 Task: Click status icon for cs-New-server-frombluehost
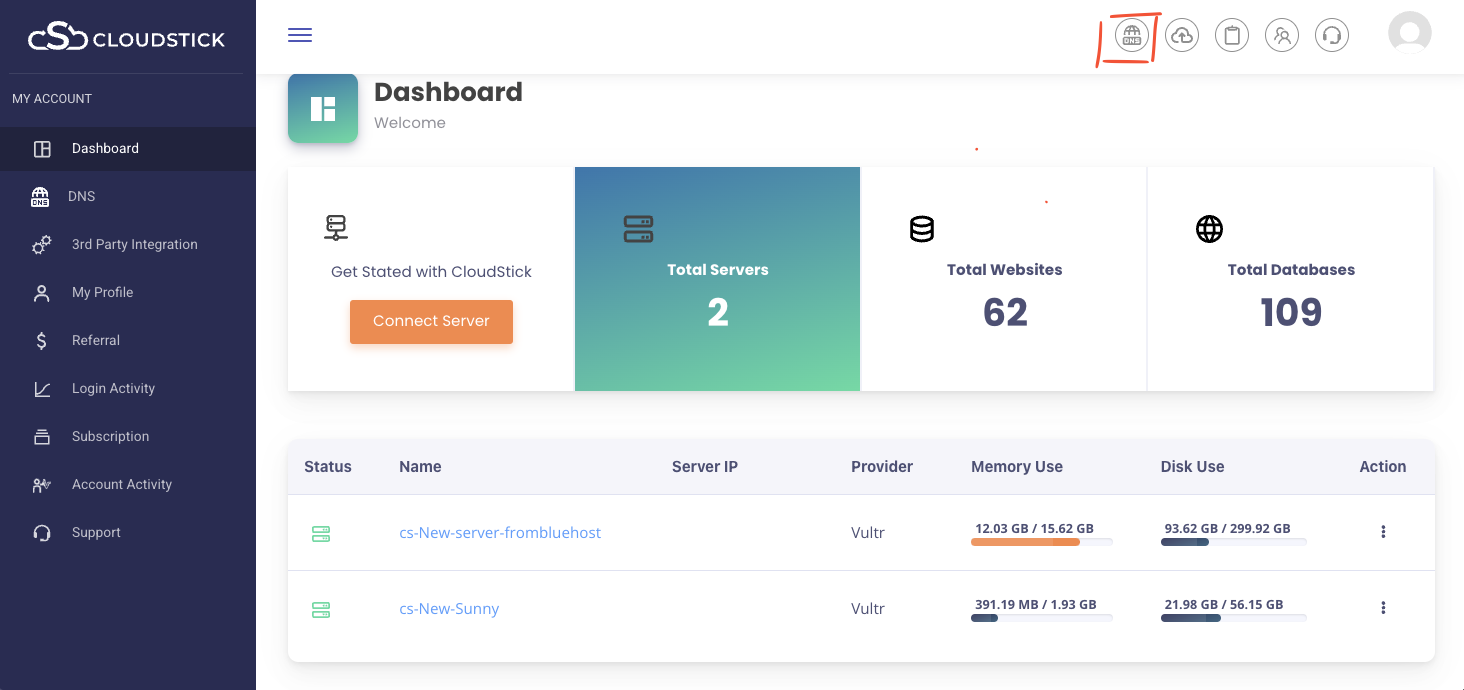tap(321, 534)
